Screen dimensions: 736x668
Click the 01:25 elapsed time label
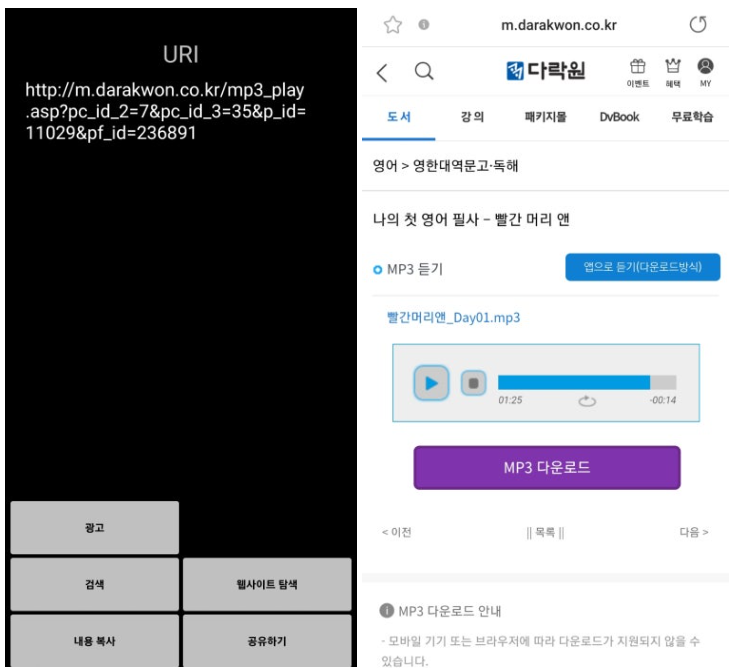[510, 400]
